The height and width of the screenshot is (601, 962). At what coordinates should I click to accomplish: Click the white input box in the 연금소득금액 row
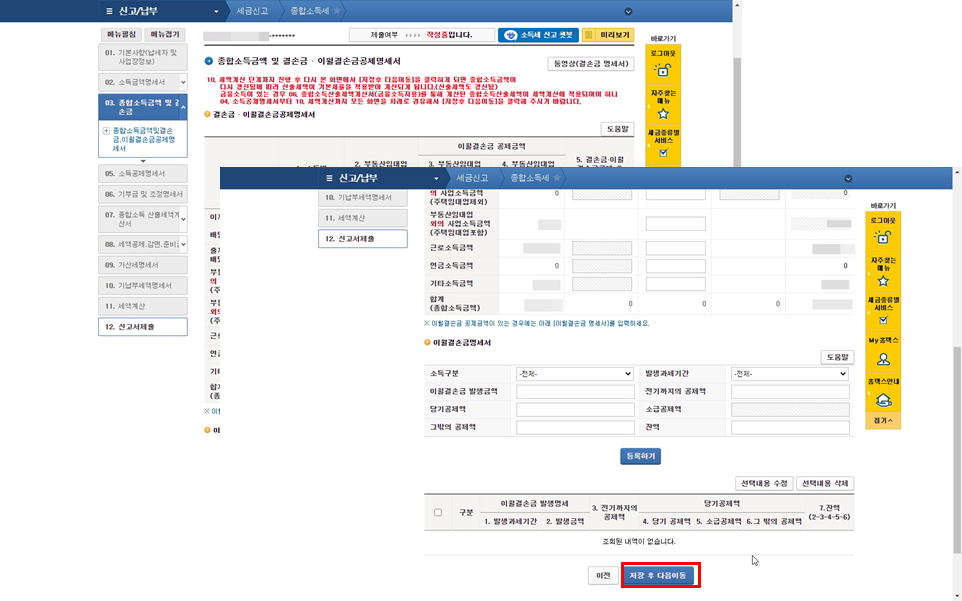point(675,266)
